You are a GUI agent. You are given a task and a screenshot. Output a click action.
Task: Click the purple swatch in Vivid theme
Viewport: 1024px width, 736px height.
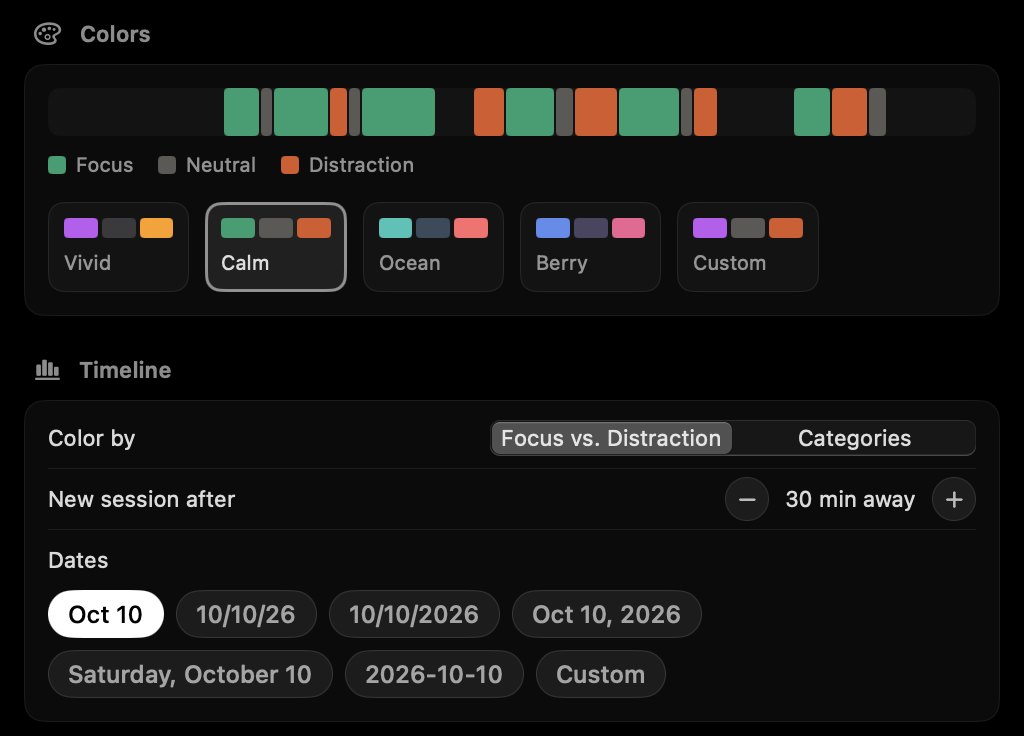click(x=81, y=228)
